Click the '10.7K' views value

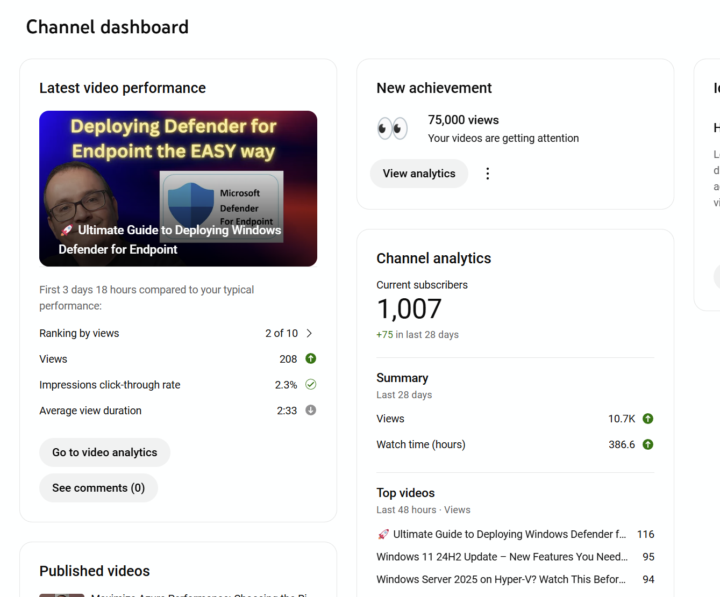coord(622,419)
